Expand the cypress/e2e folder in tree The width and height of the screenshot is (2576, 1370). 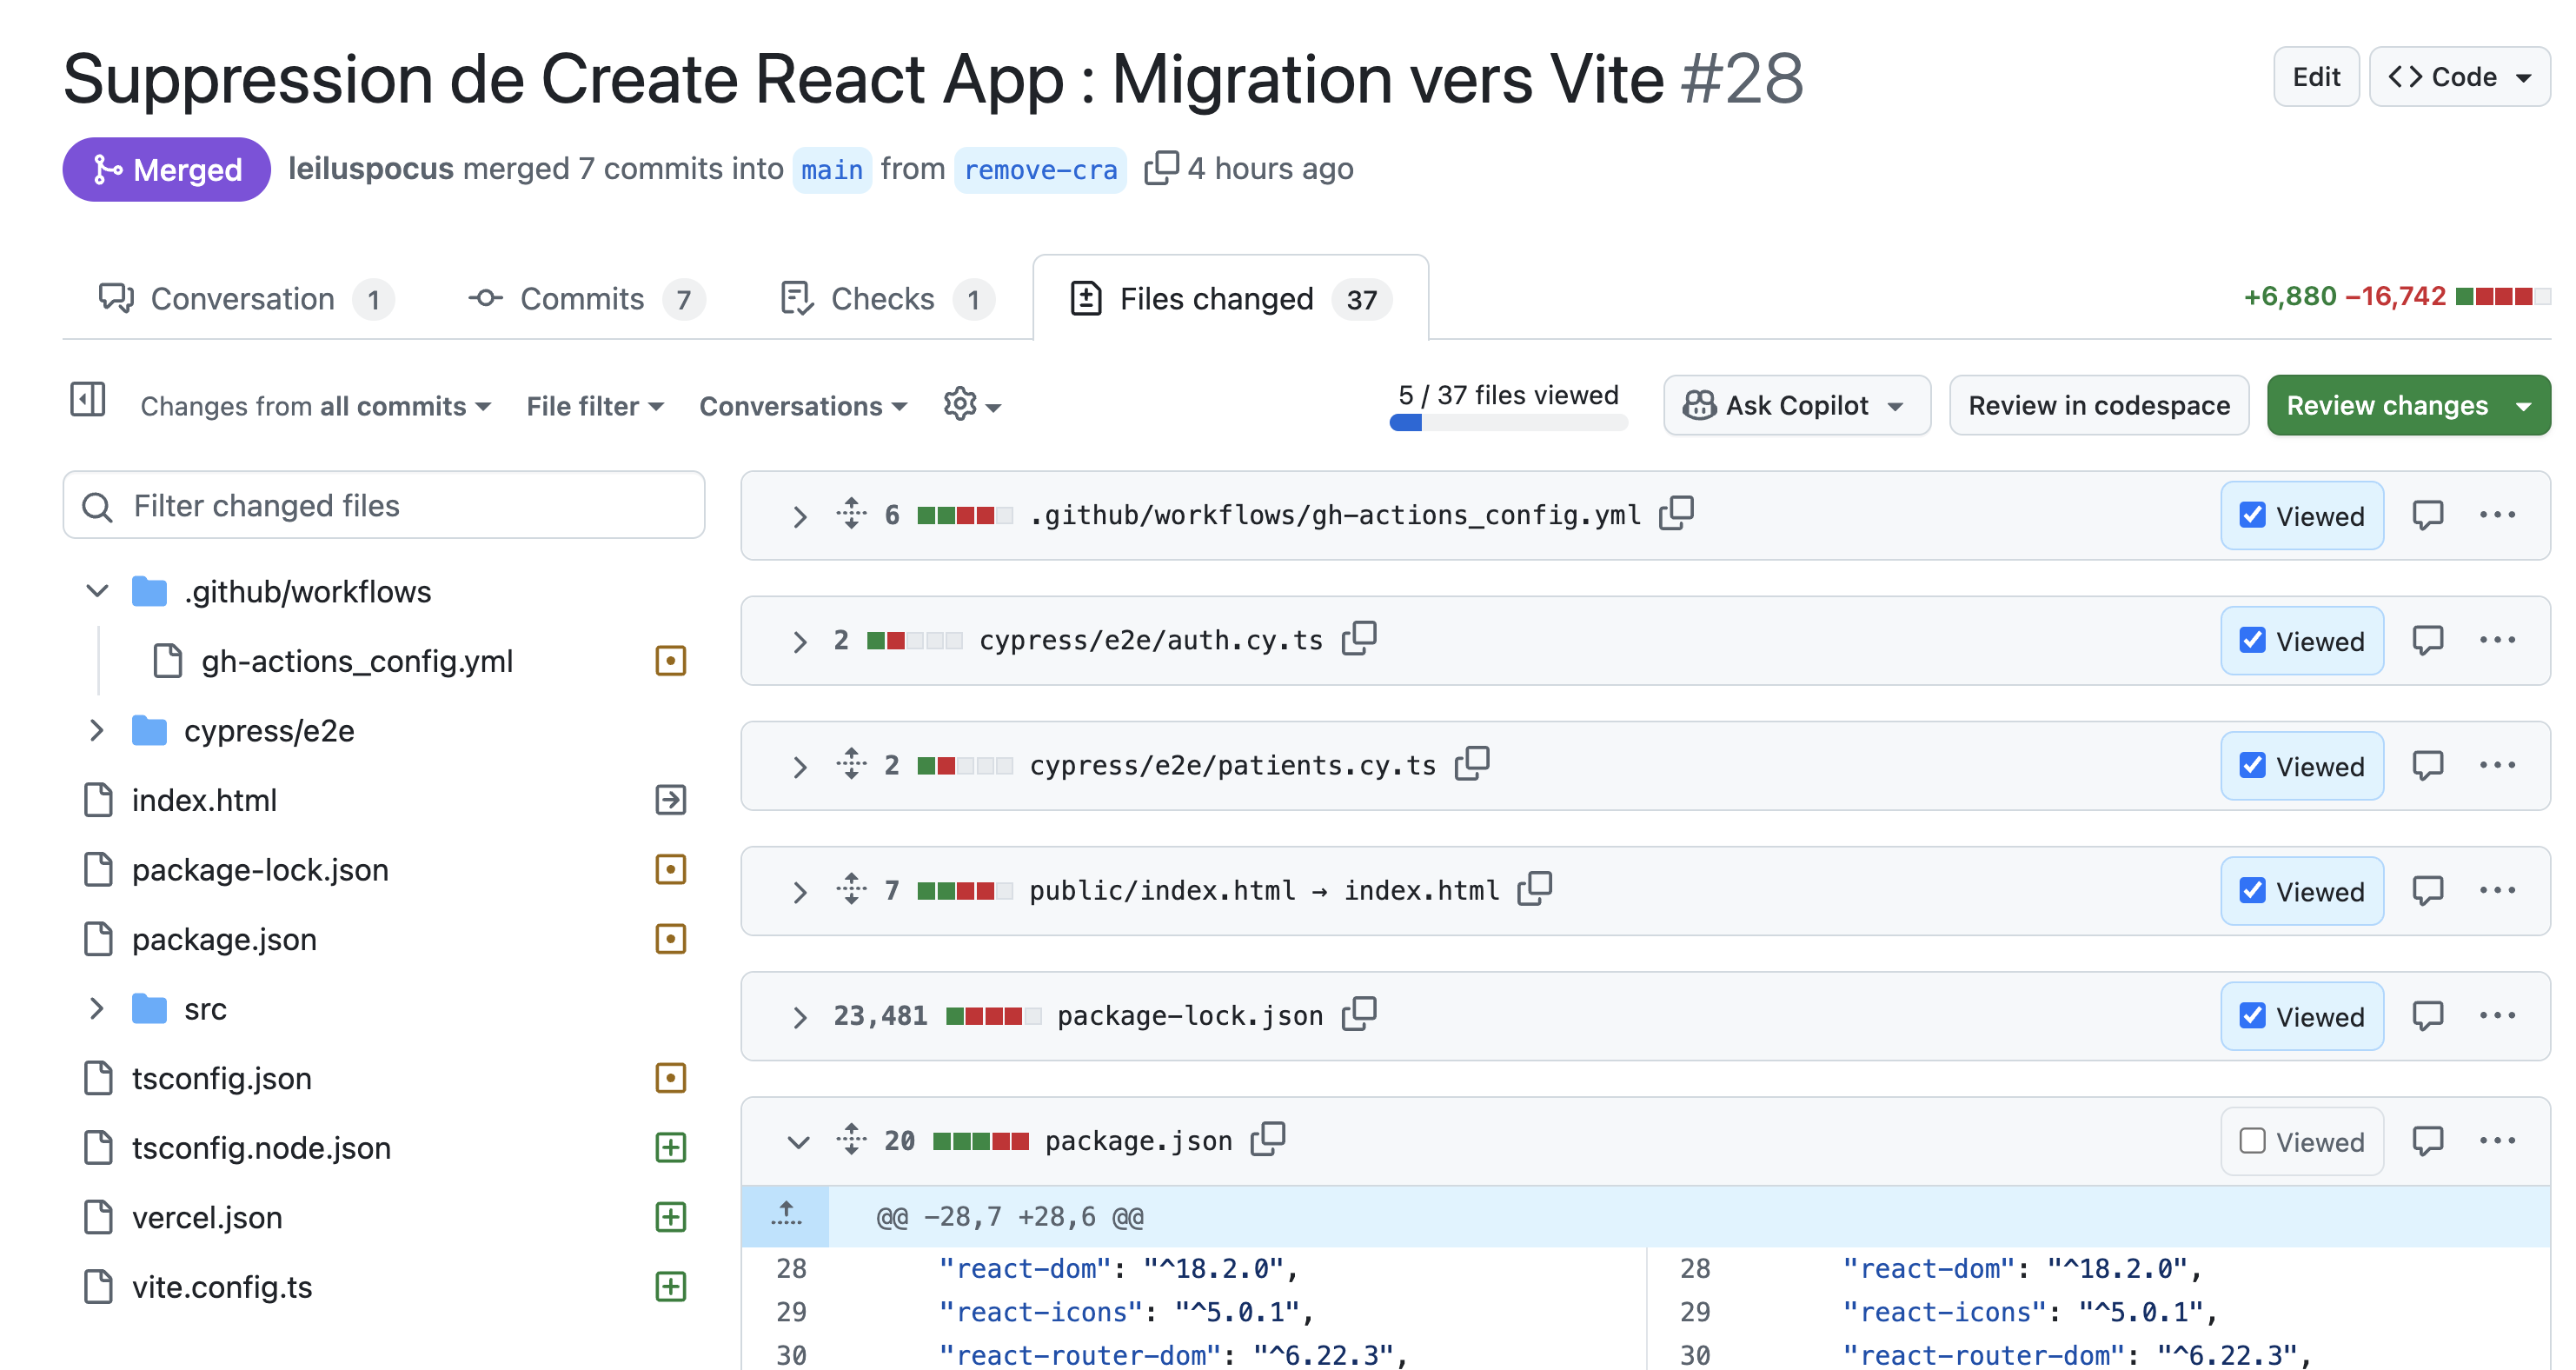click(96, 730)
